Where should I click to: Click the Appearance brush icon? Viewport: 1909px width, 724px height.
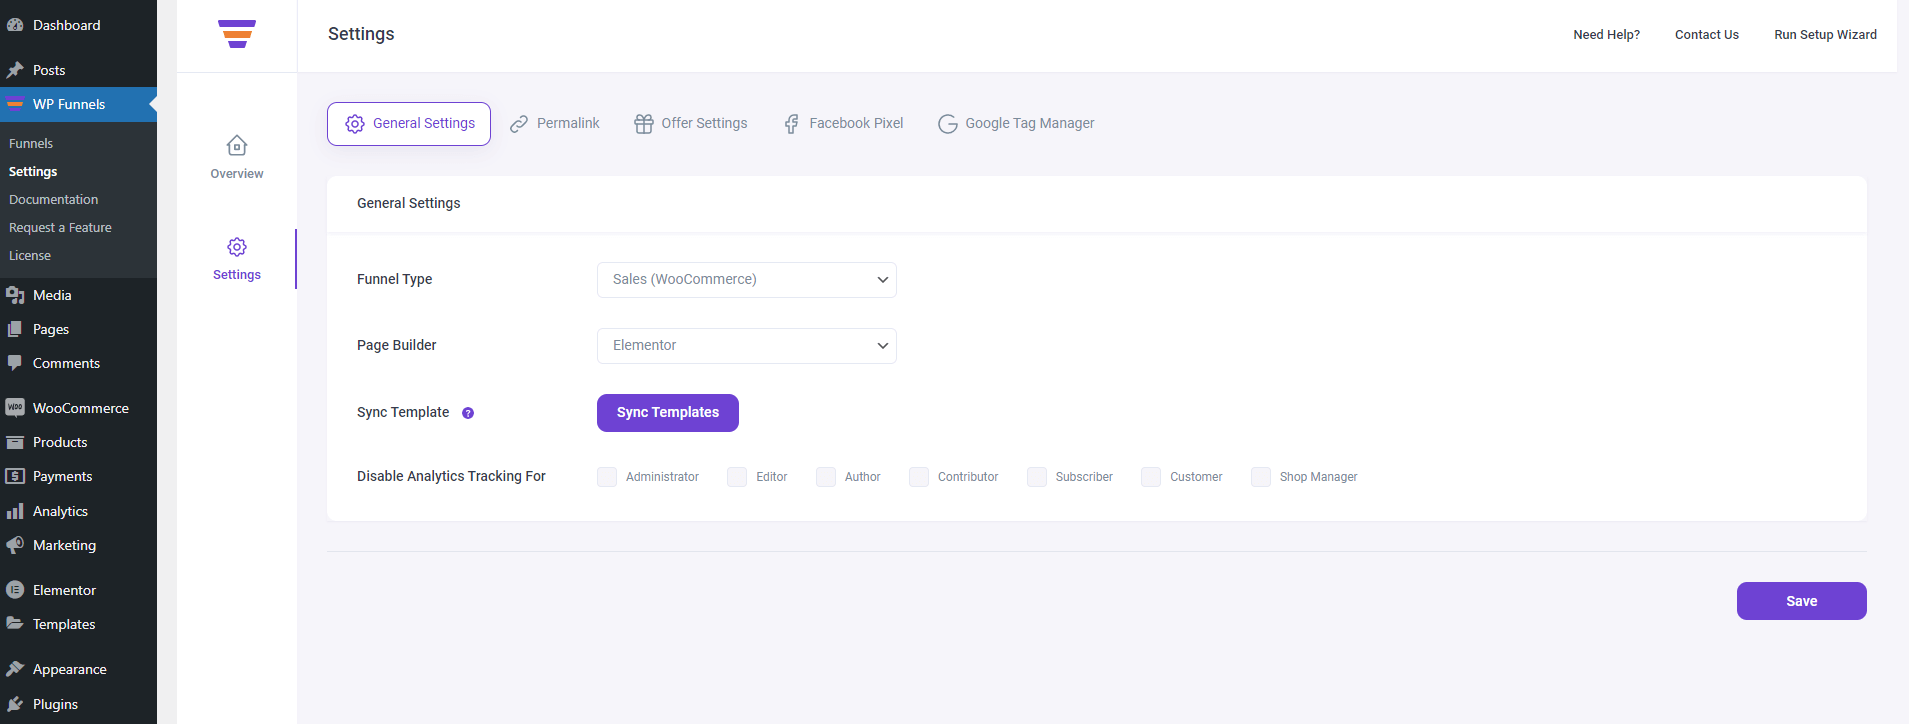coord(15,669)
